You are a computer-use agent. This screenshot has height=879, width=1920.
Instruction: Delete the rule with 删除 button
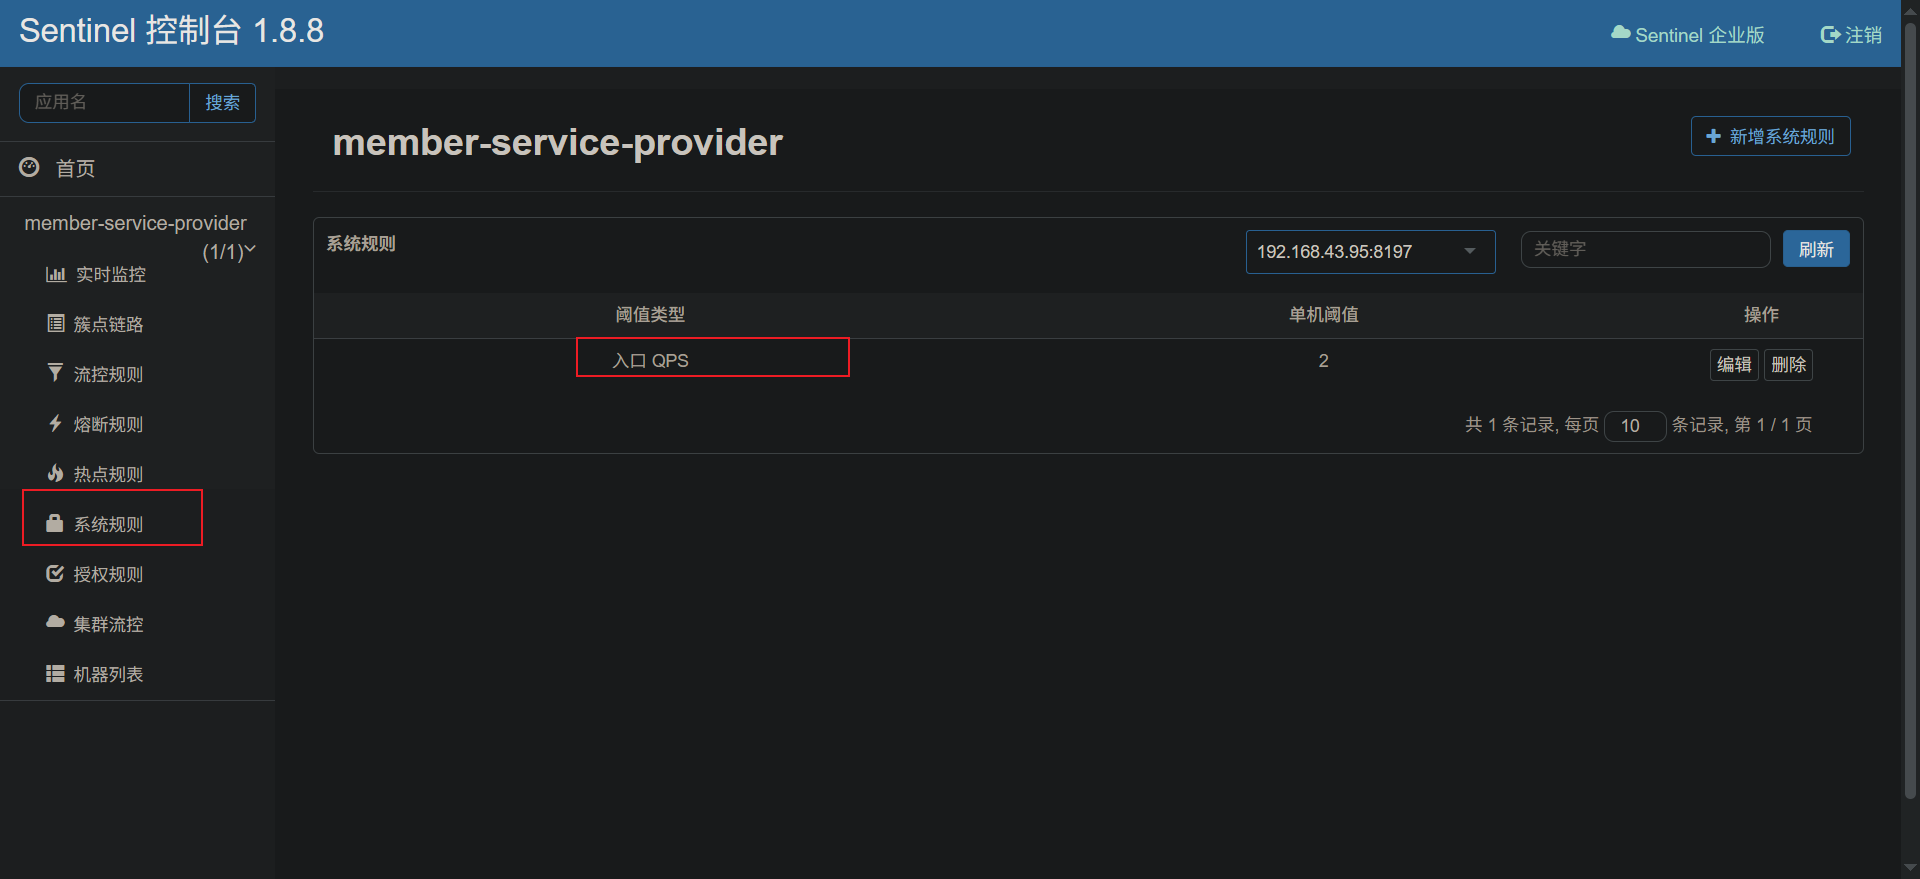(1788, 365)
